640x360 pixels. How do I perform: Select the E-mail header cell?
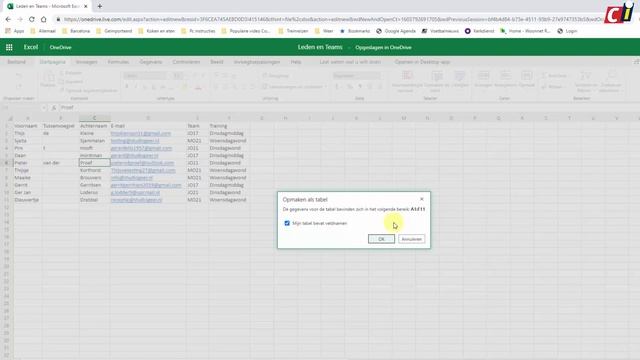point(148,126)
